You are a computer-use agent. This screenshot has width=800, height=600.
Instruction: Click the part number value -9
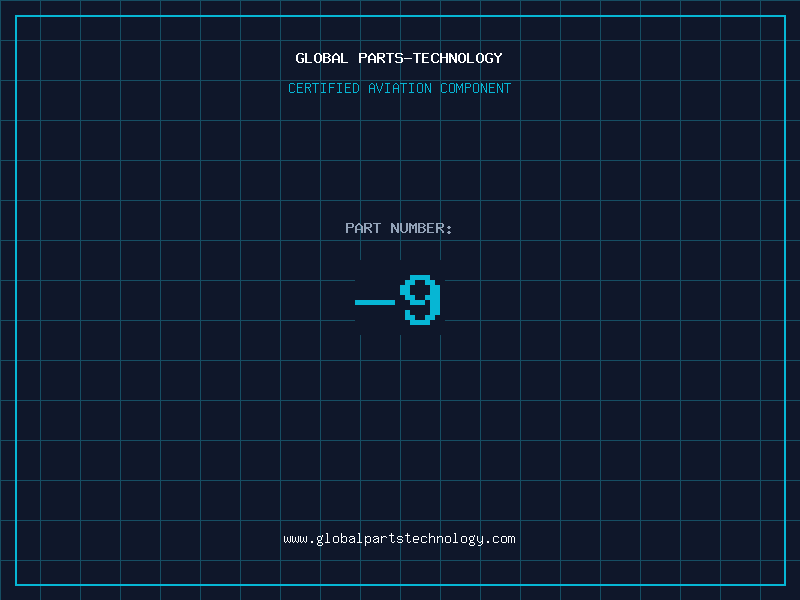(x=398, y=300)
